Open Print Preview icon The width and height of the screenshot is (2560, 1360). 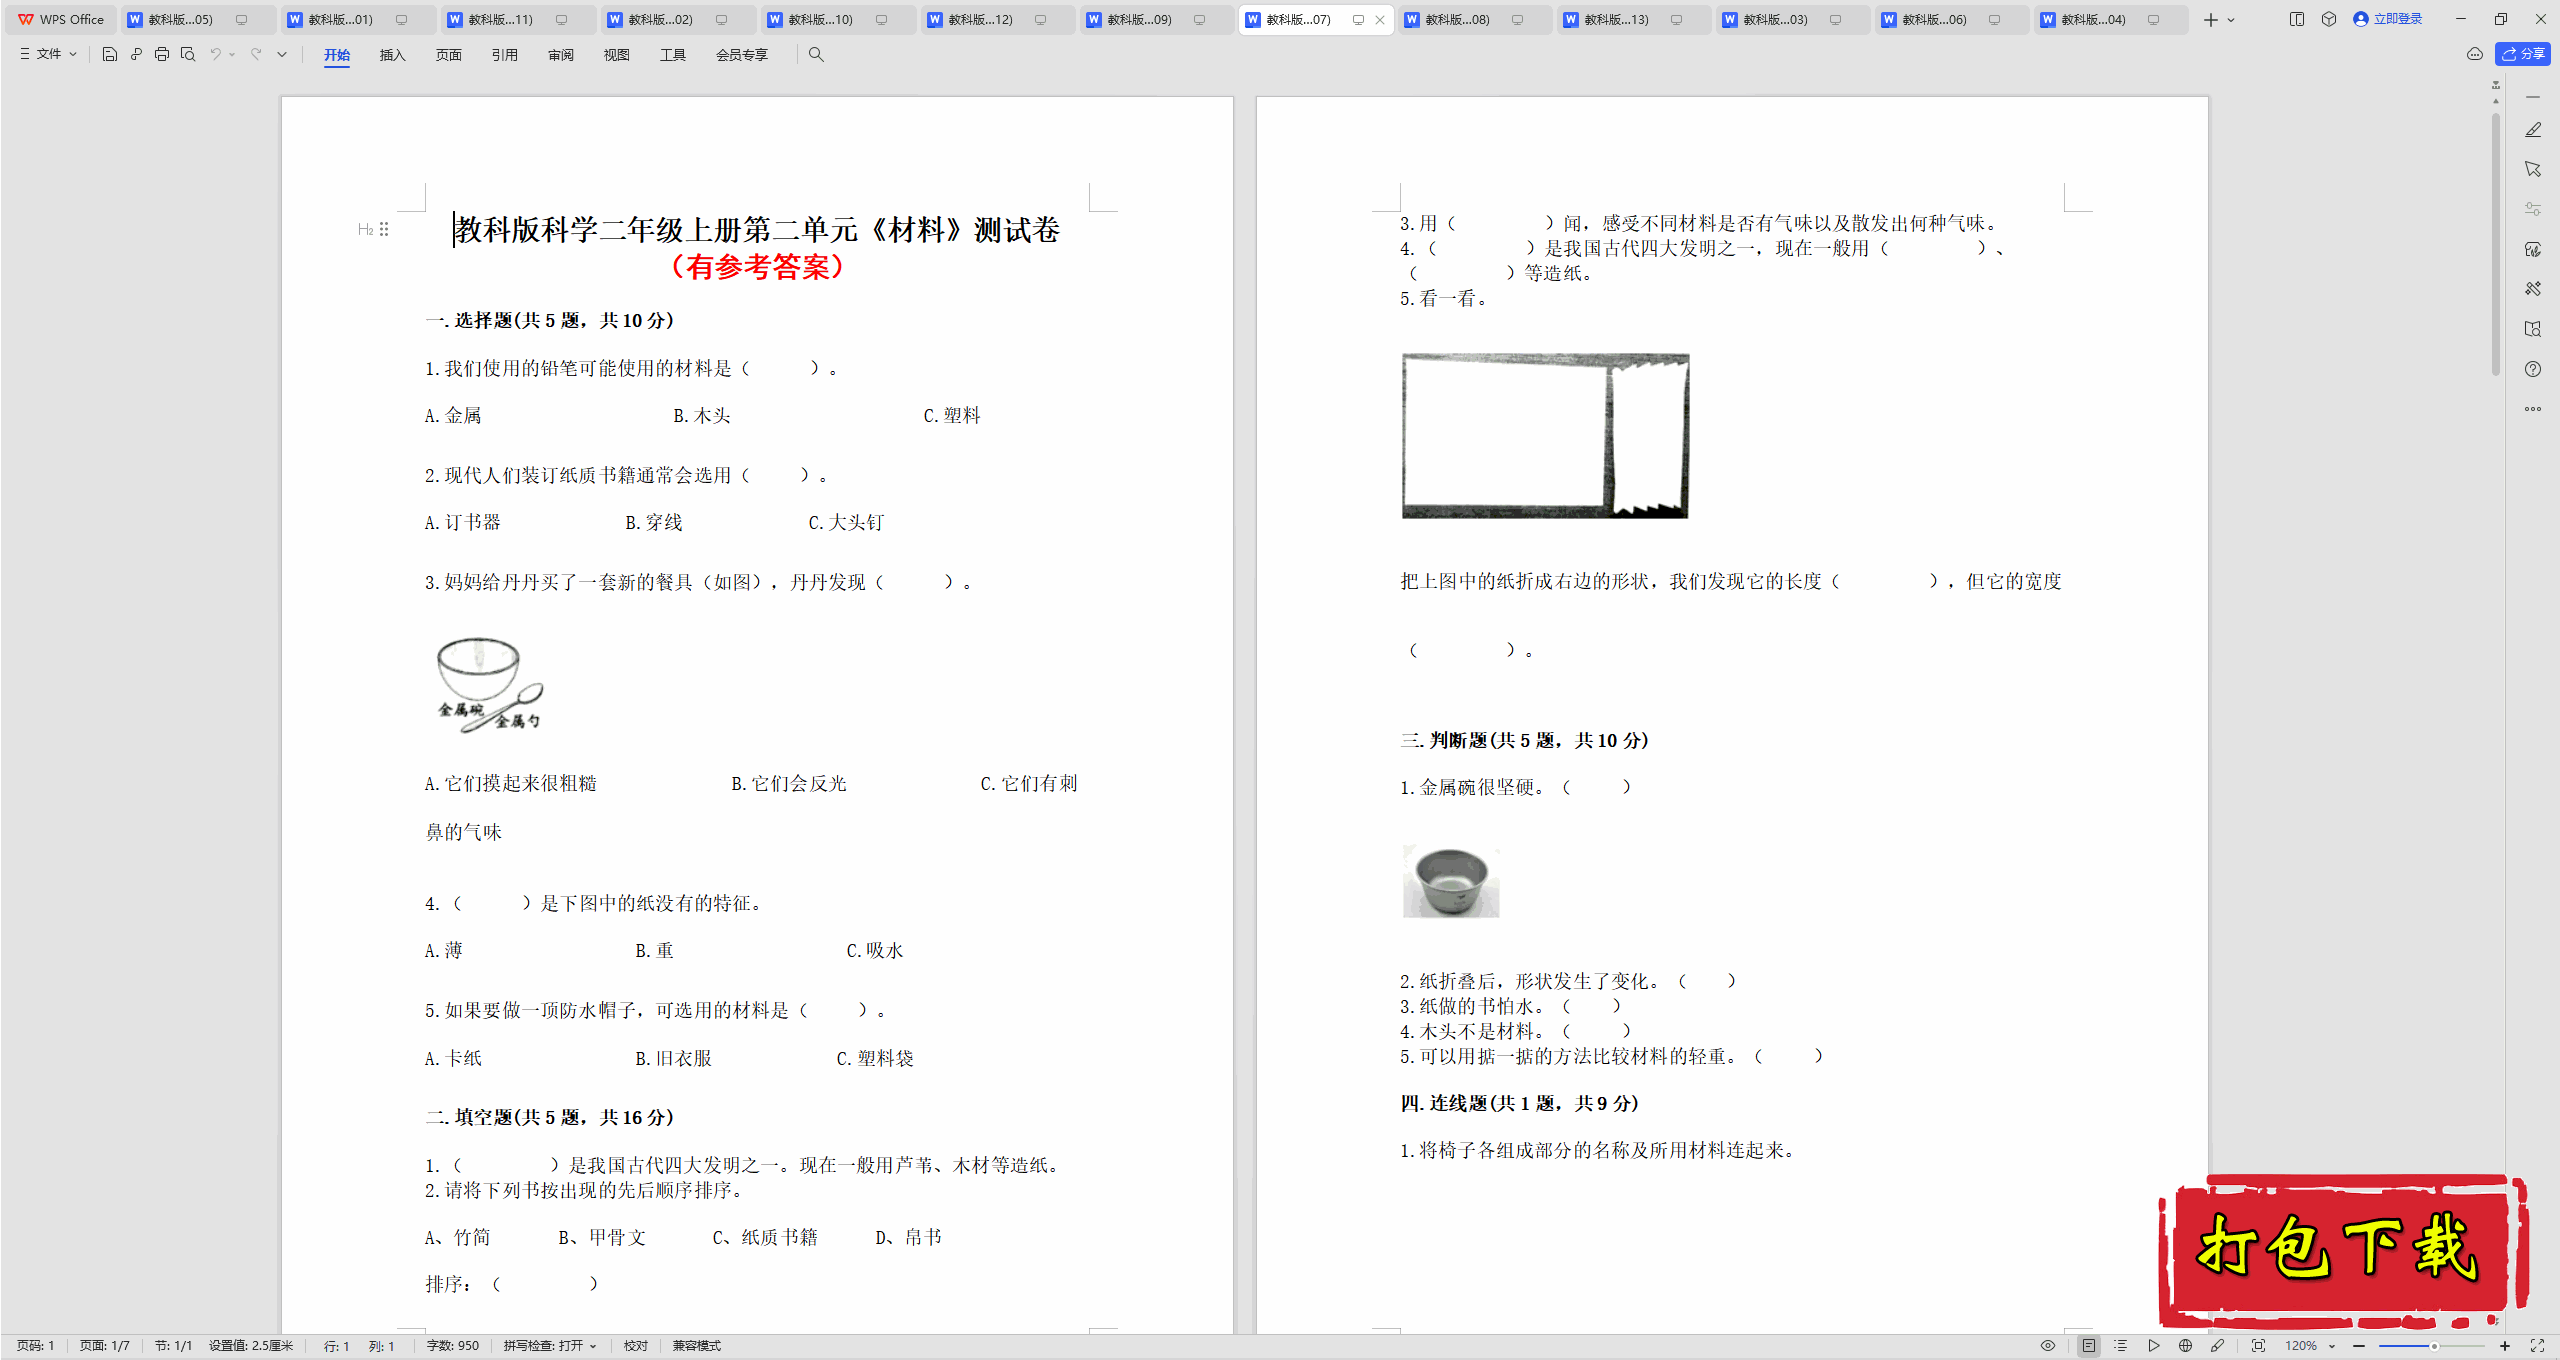[x=188, y=55]
